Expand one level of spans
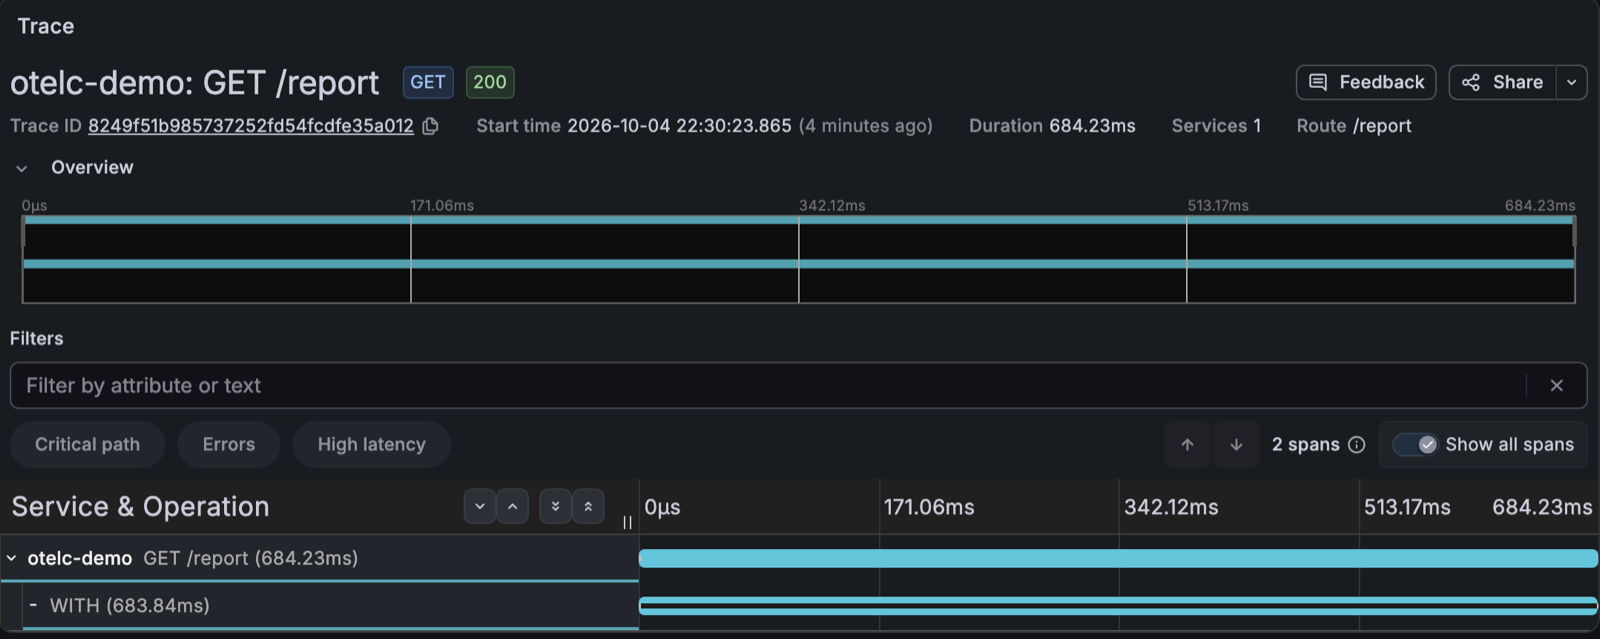 (480, 507)
